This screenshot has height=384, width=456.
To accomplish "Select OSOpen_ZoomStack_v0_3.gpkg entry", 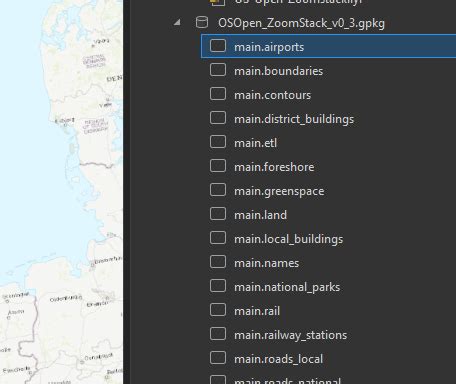I will (301, 23).
